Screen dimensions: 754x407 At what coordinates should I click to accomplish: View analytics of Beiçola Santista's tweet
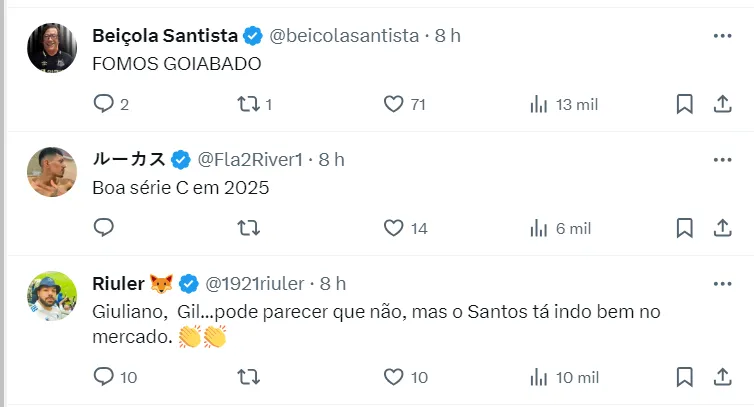click(x=539, y=103)
